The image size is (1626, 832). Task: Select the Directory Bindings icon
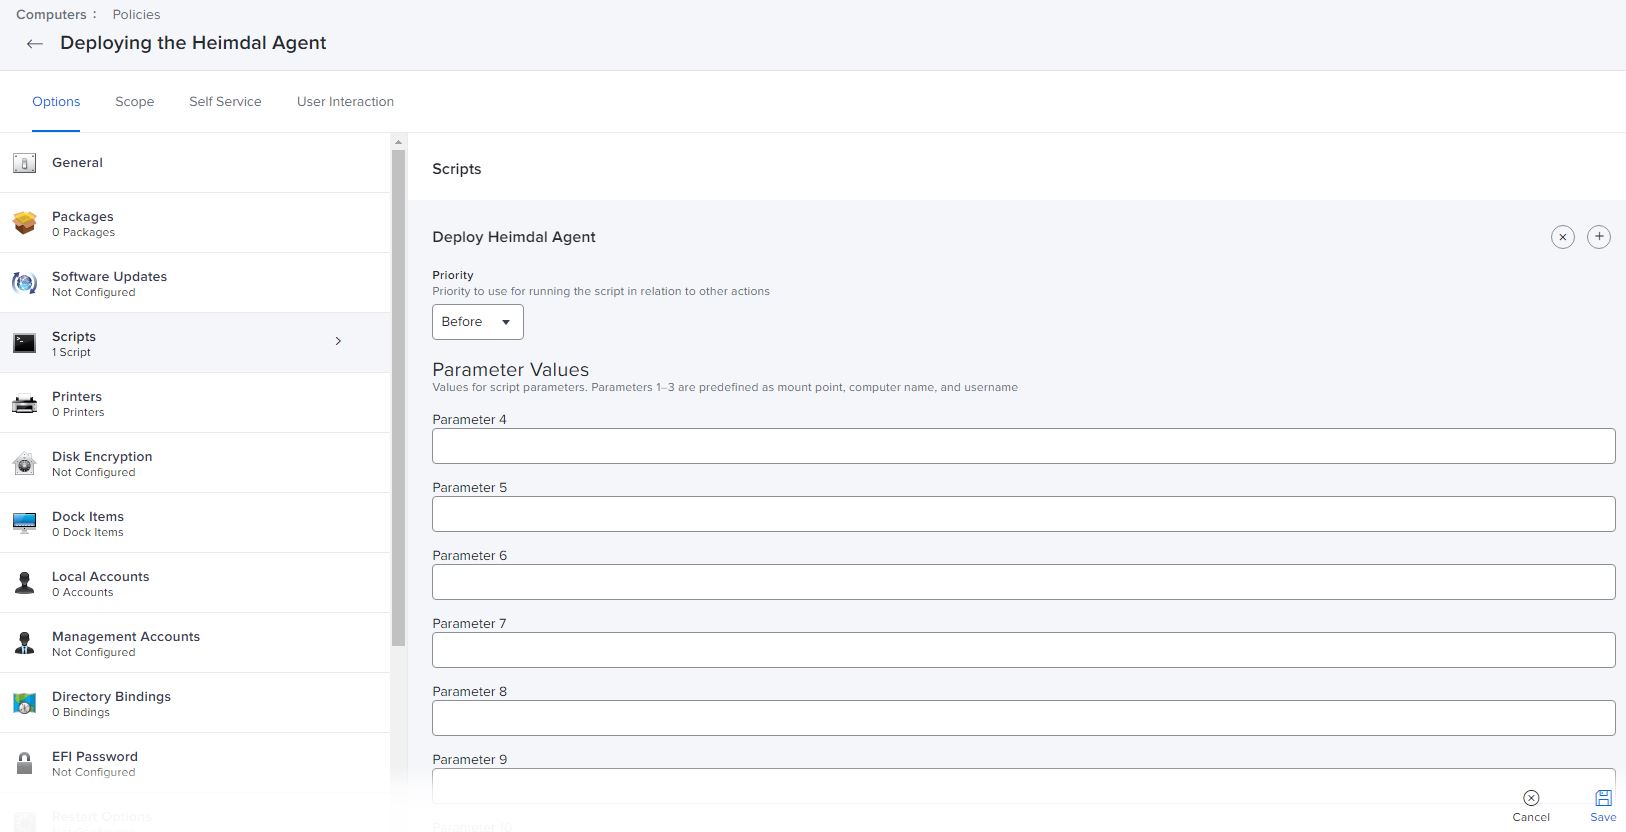point(25,703)
